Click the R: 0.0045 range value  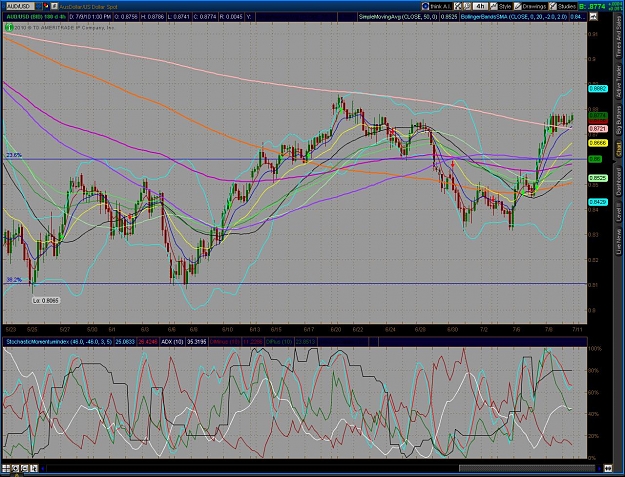pos(231,17)
